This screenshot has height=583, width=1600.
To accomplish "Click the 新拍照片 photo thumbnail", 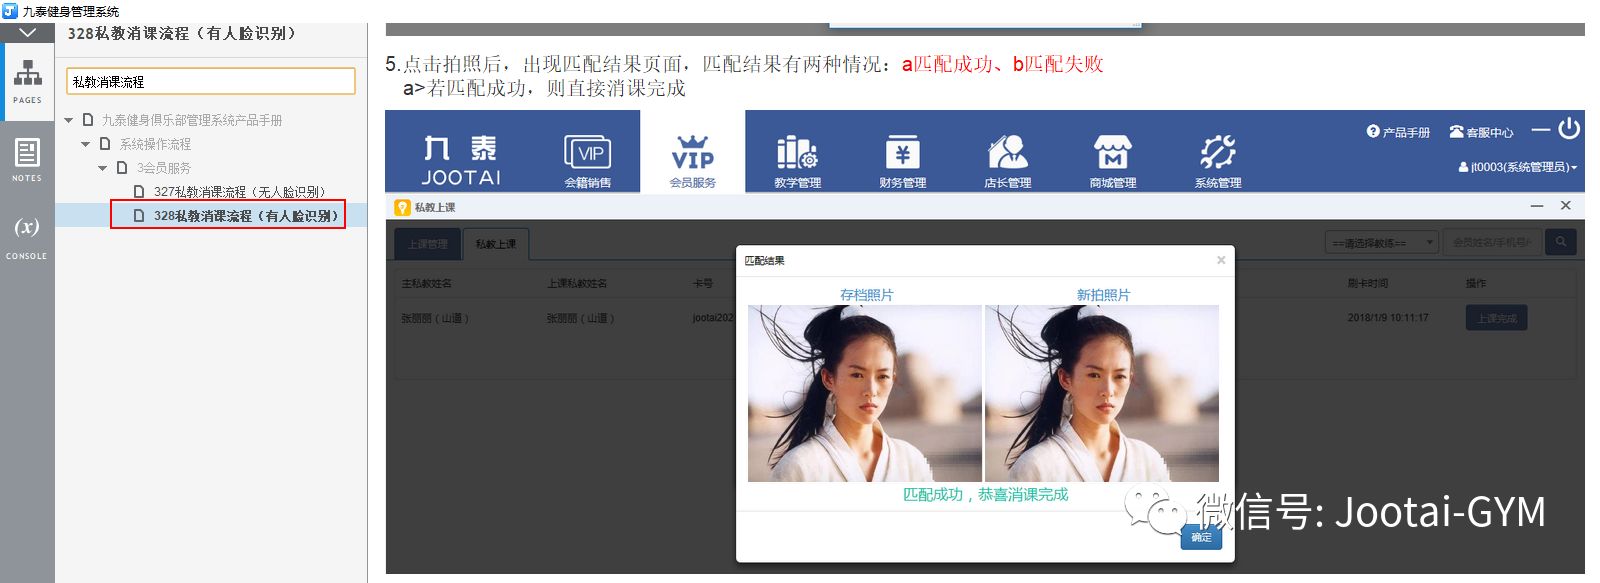I will click(1102, 393).
